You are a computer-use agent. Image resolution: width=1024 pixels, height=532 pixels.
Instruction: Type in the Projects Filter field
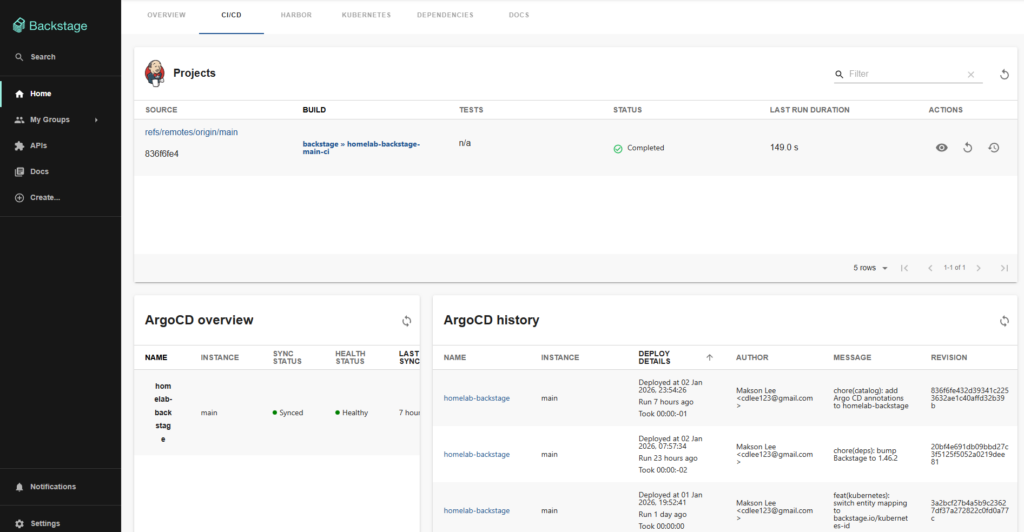[904, 74]
